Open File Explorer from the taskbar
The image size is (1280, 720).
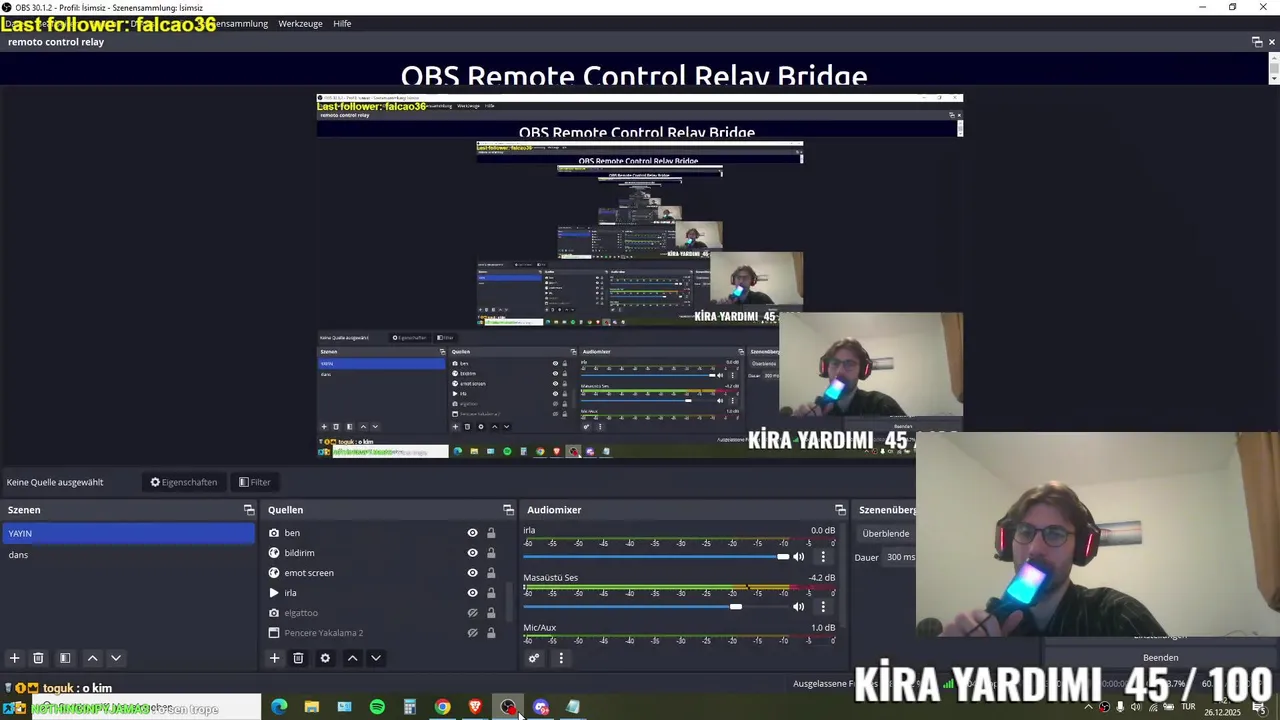[312, 707]
